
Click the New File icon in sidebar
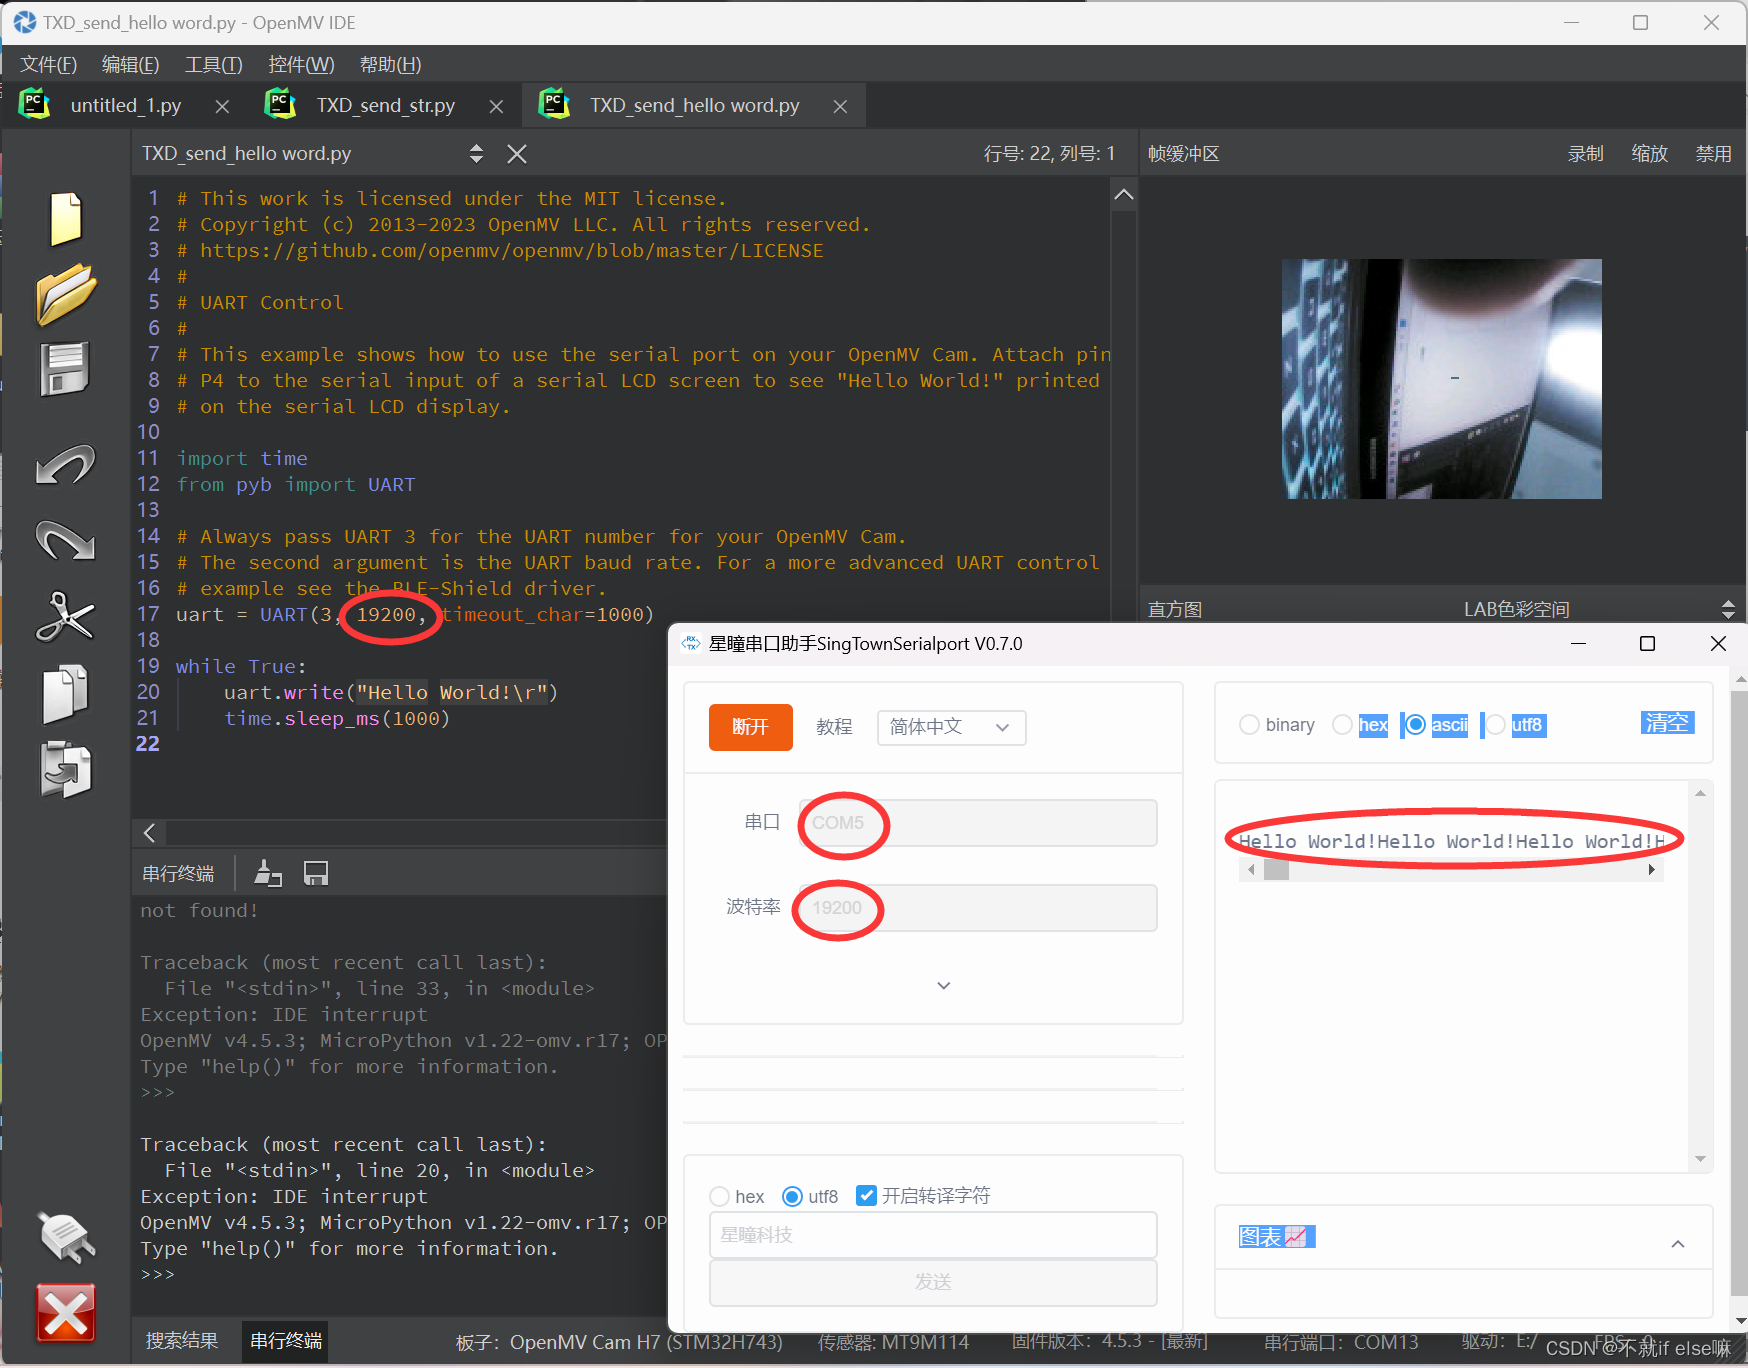[x=65, y=218]
